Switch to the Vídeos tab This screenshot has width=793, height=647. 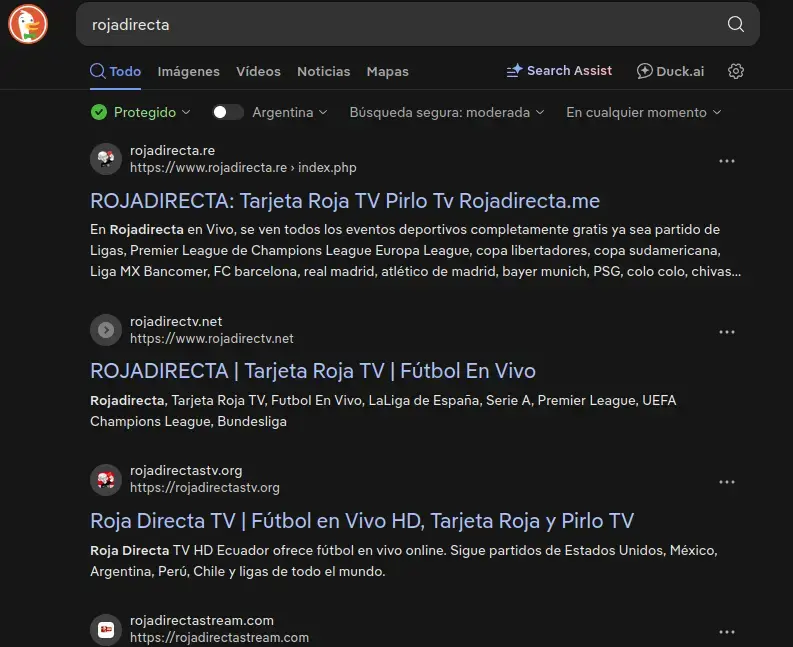coord(258,71)
